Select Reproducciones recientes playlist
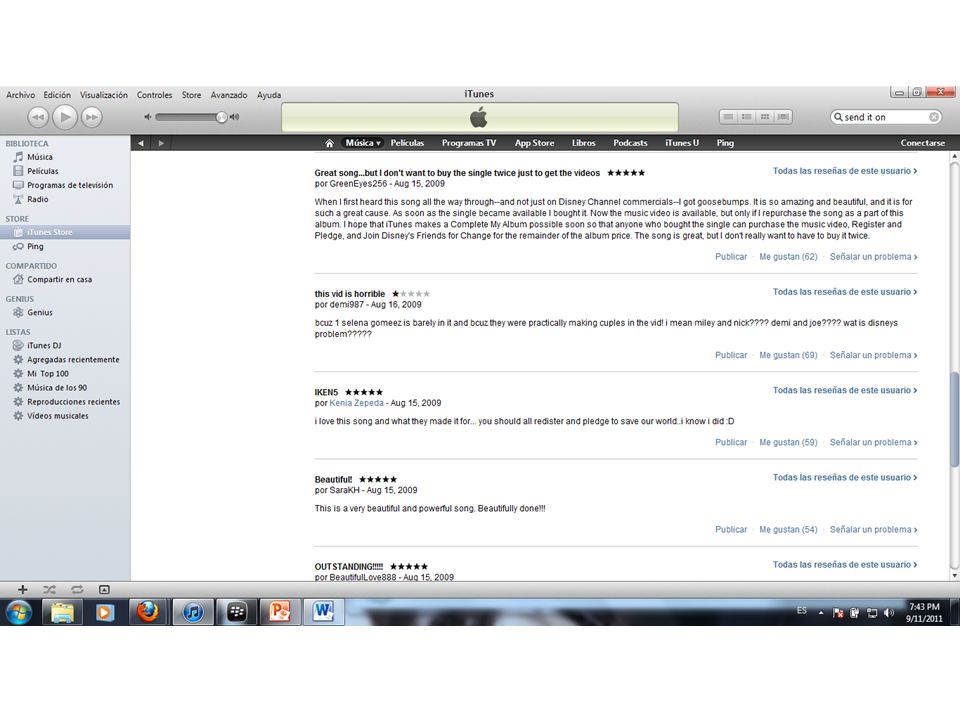Screen dimensions: 960x720 (x=65, y=402)
